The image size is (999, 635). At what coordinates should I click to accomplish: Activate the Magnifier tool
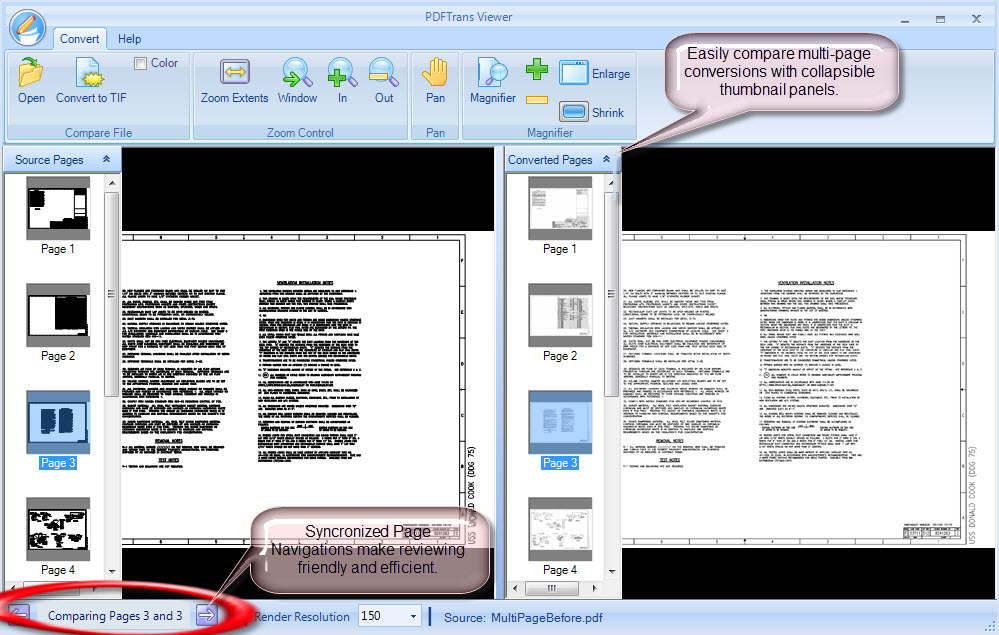[x=492, y=72]
